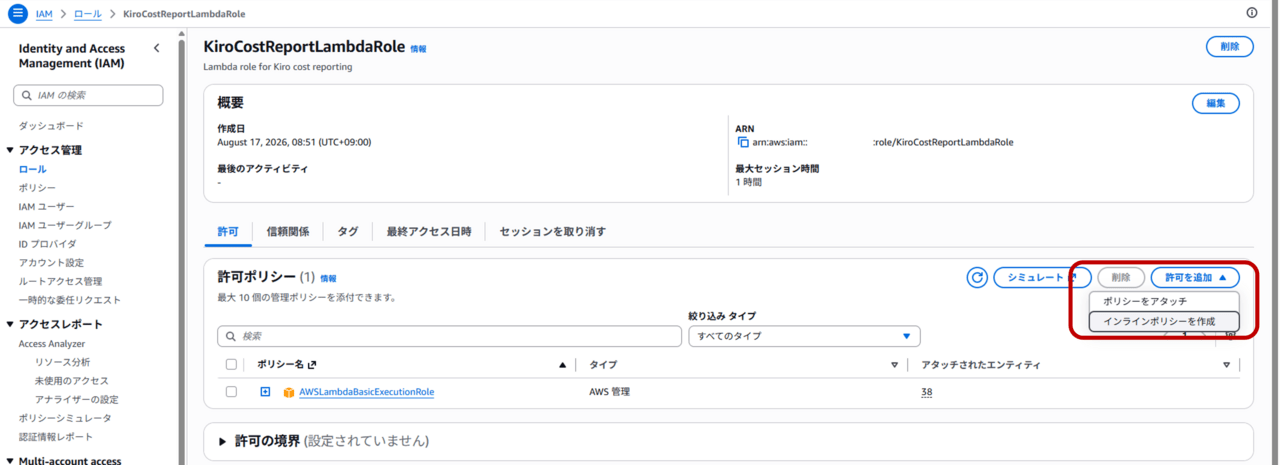Viewport: 1280px width, 465px height.
Task: Open ルートアクセス管理 in the sidebar
Action: 60,281
